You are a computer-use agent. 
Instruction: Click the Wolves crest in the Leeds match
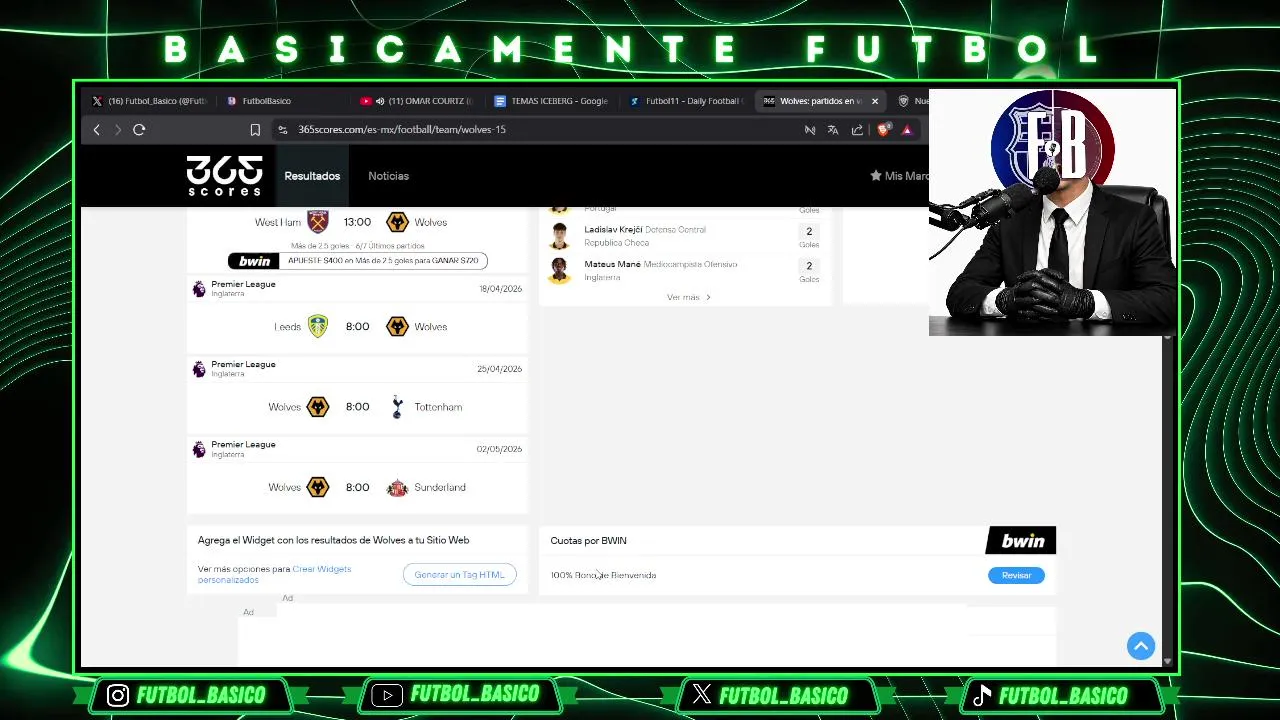397,327
